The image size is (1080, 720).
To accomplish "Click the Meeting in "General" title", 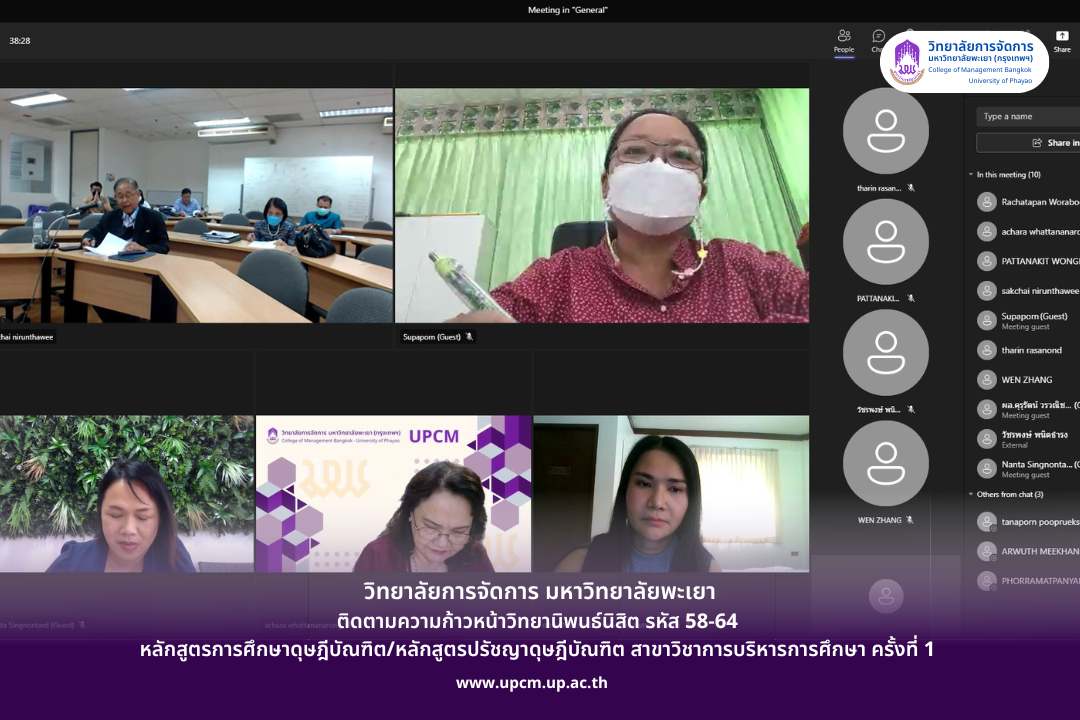I will click(x=568, y=10).
